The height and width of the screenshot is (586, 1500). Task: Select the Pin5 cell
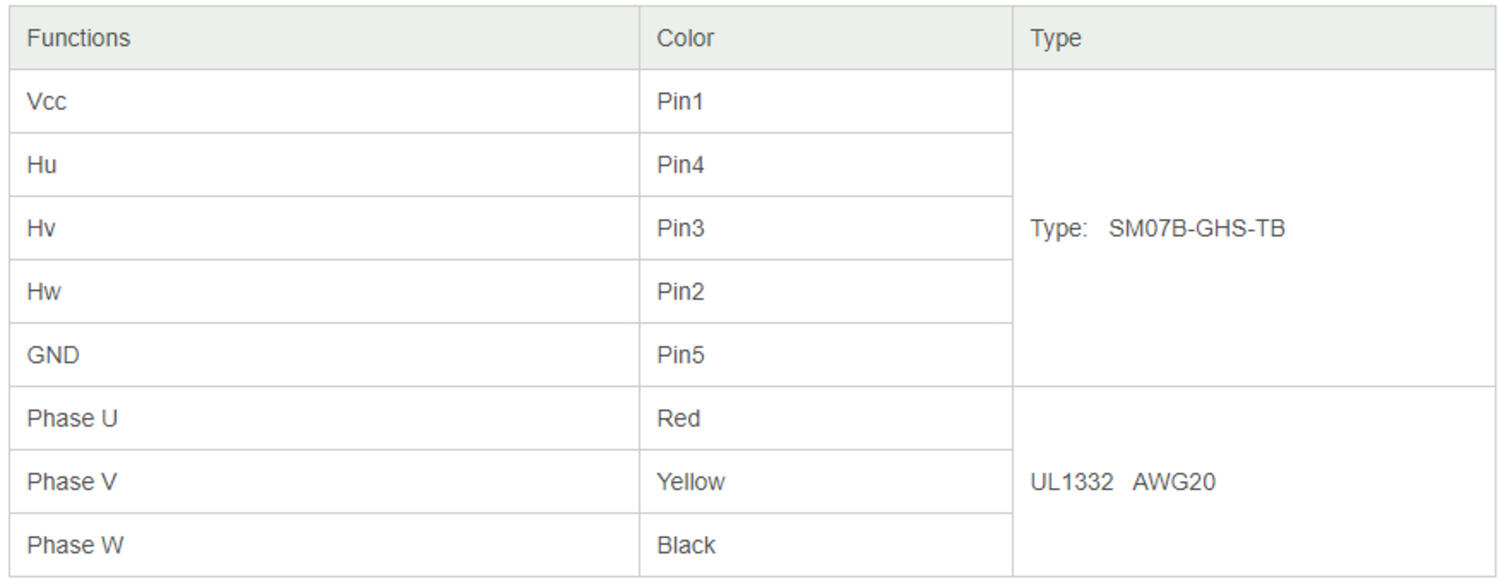click(x=680, y=355)
